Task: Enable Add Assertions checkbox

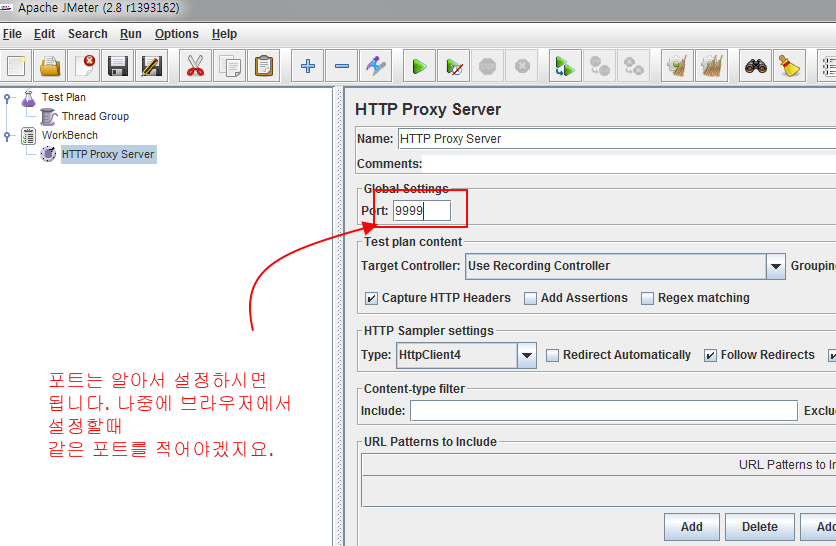Action: pos(530,299)
